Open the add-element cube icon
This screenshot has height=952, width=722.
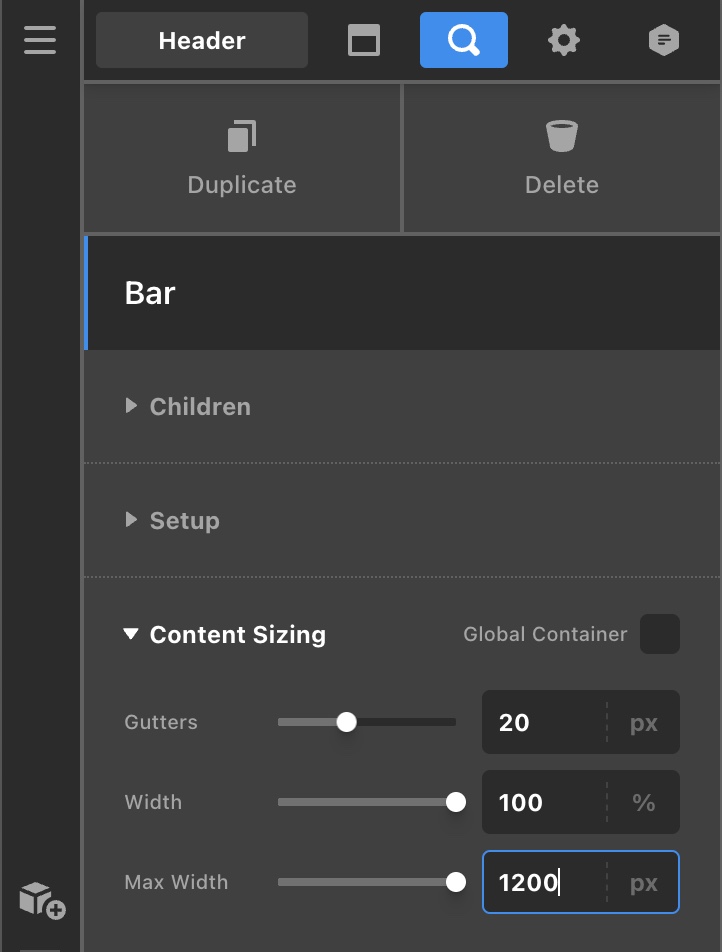43,900
